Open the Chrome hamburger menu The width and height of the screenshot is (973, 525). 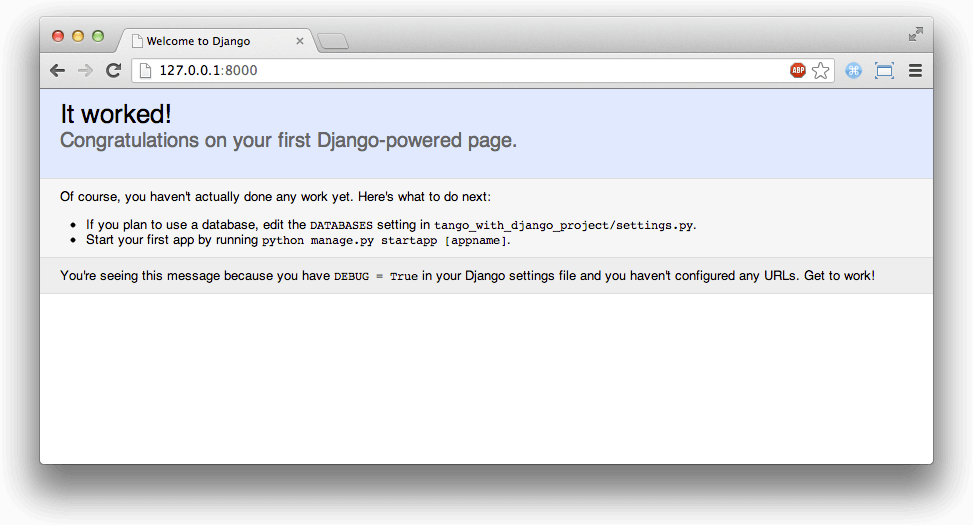915,70
